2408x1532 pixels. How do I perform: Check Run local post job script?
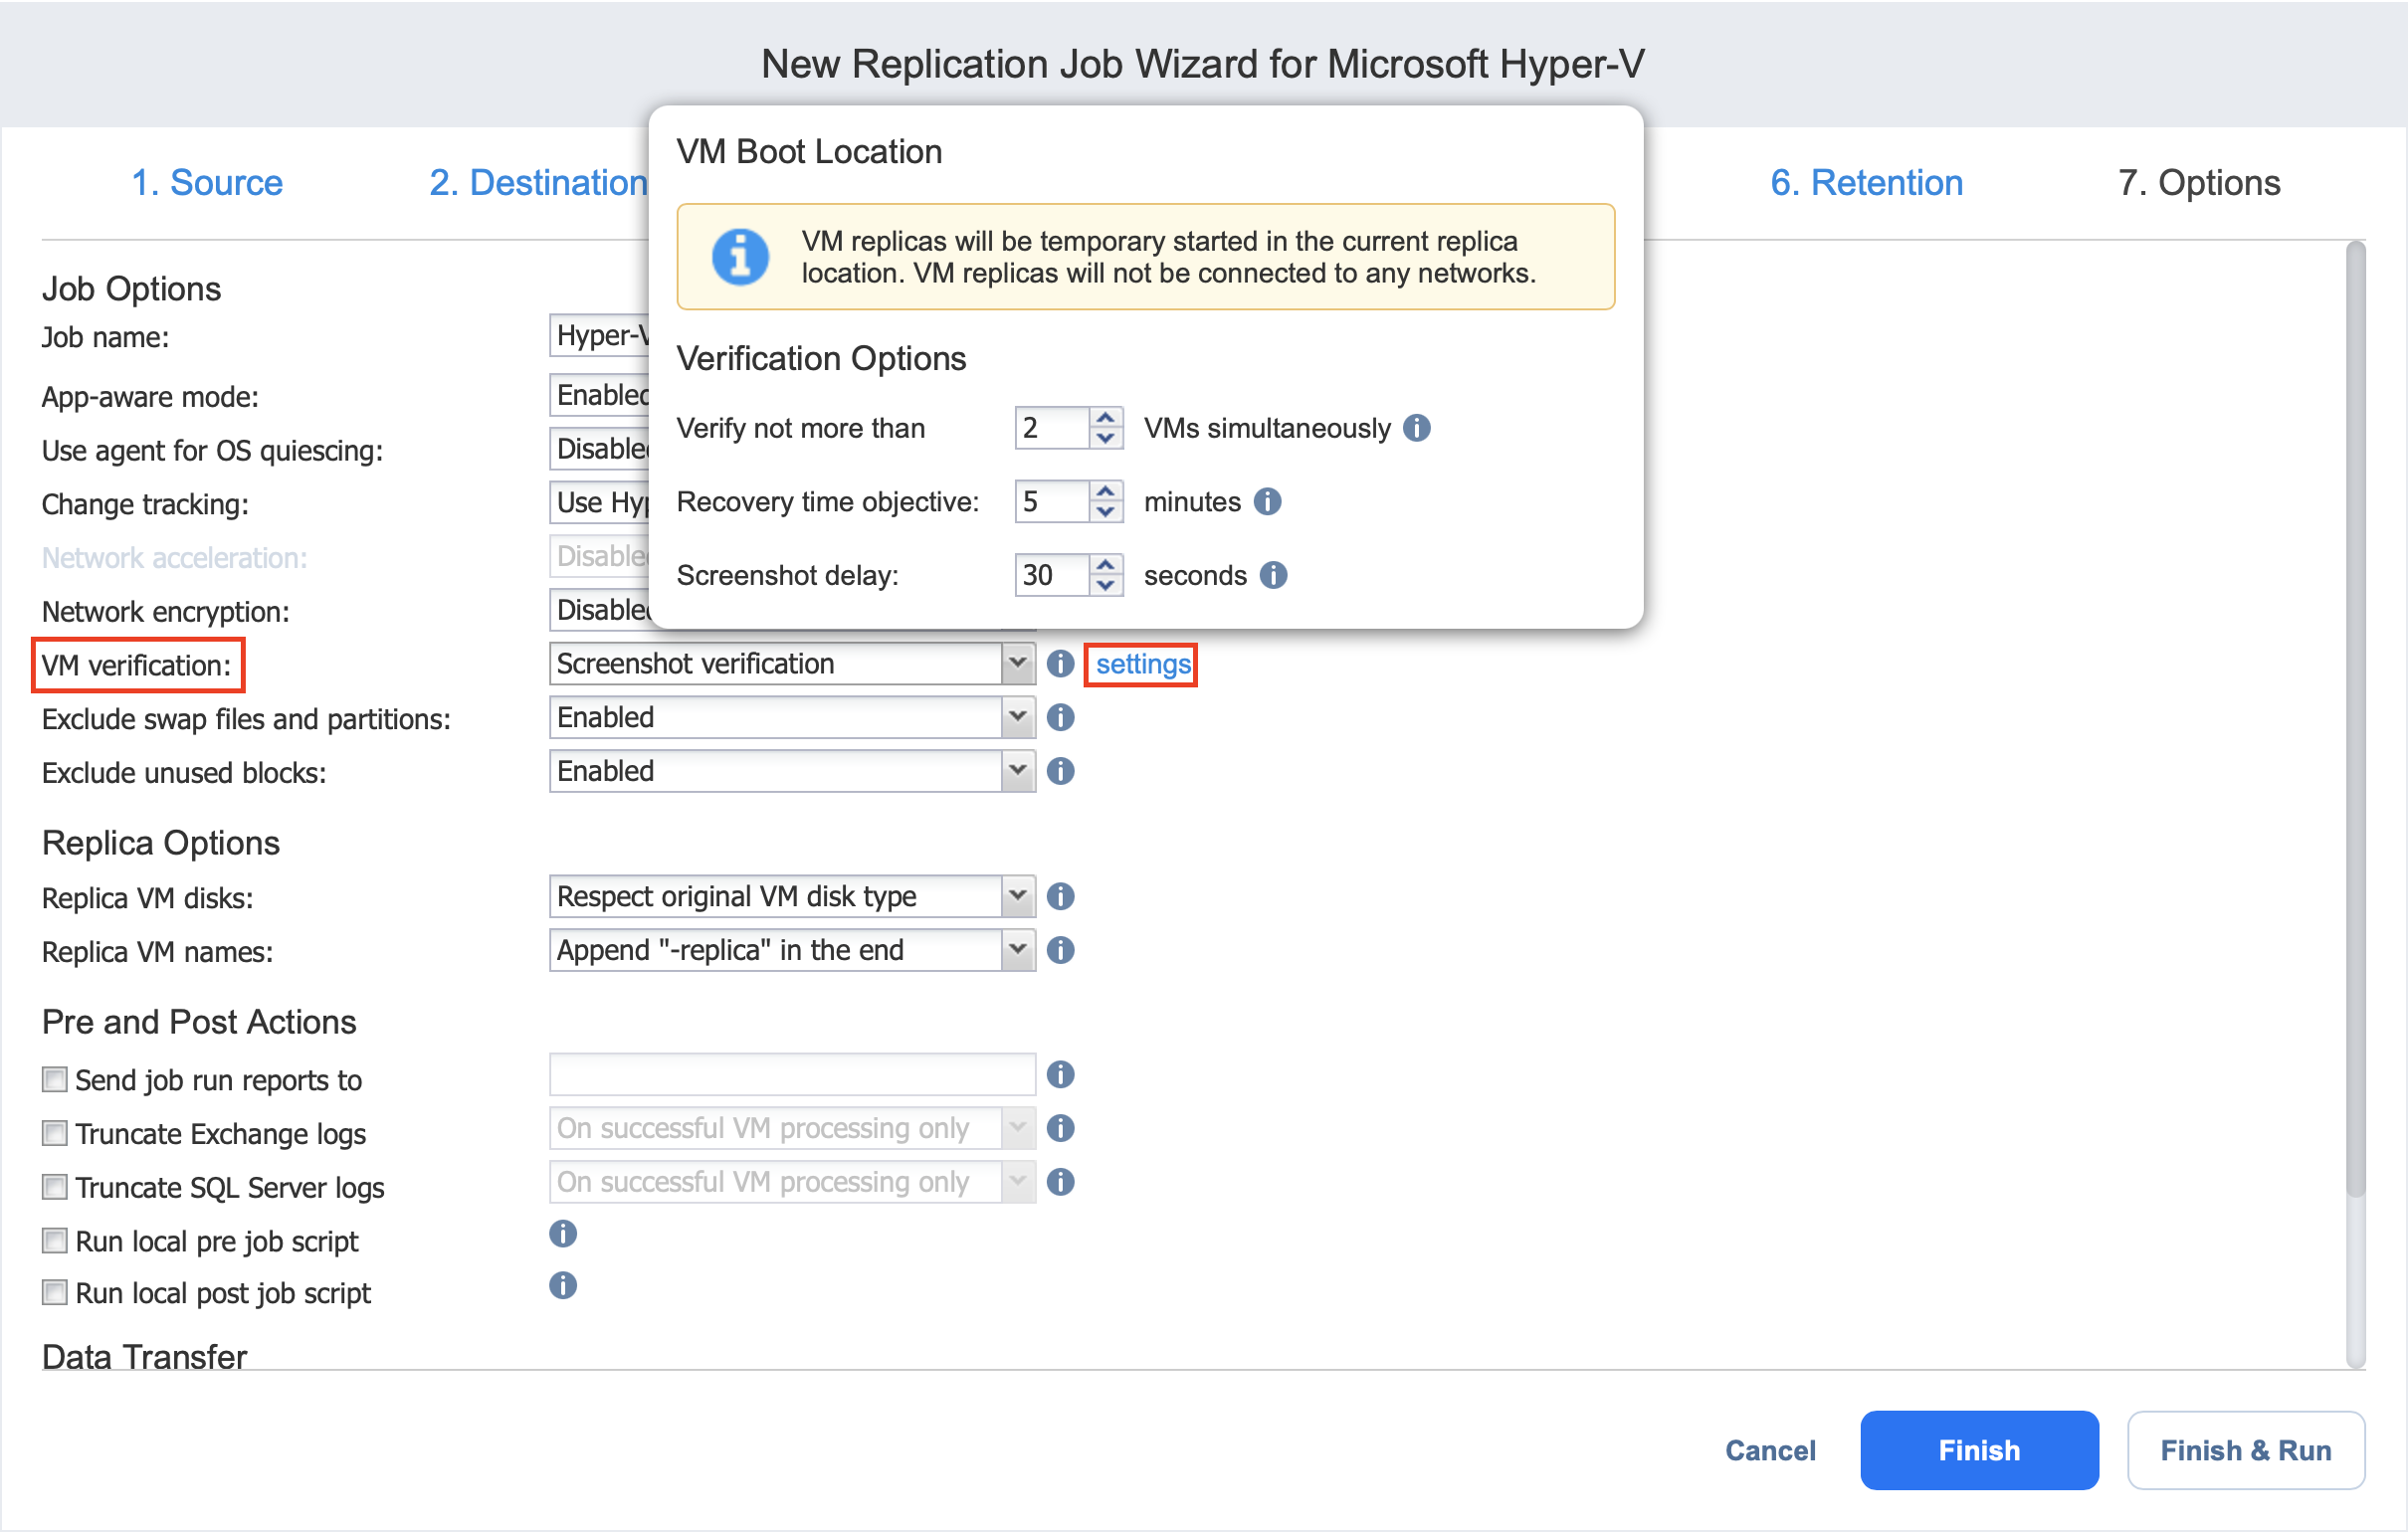(55, 1293)
